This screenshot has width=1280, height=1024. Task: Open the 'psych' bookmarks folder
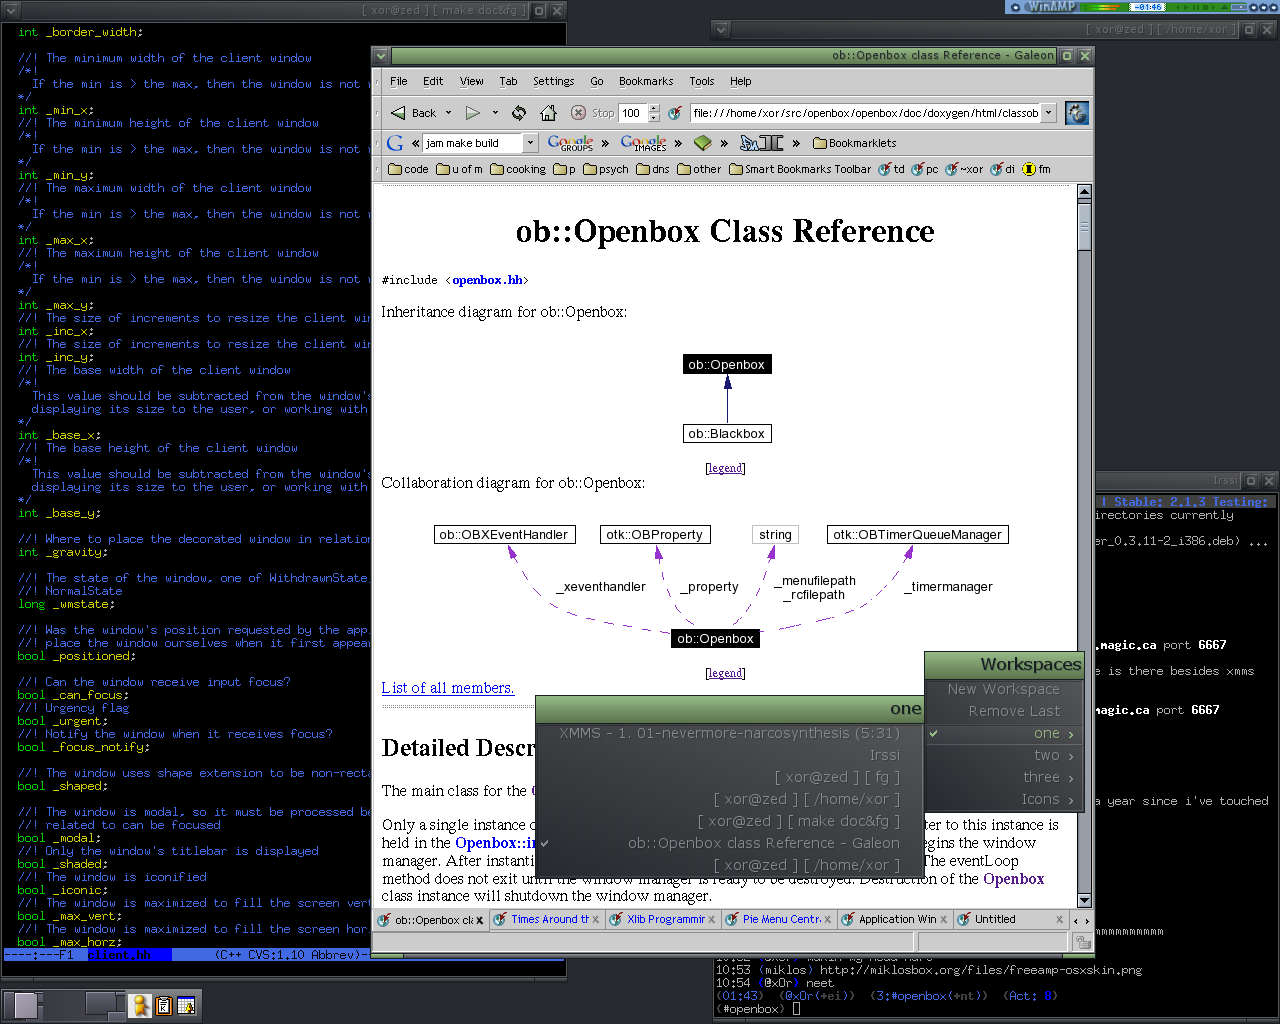pos(605,169)
